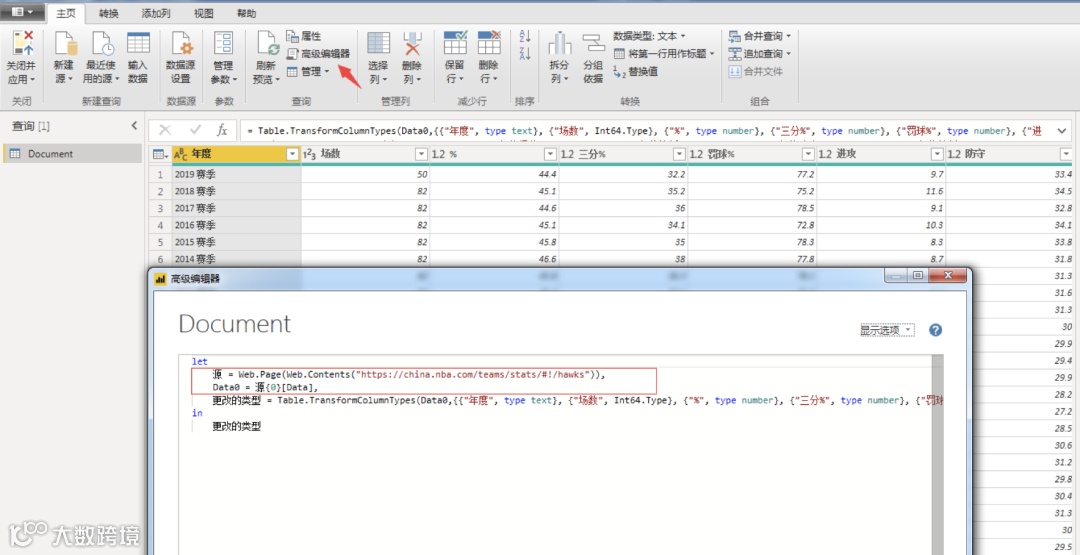Open 进攻 column filter dropdown
This screenshot has height=555, width=1080.
(937, 154)
